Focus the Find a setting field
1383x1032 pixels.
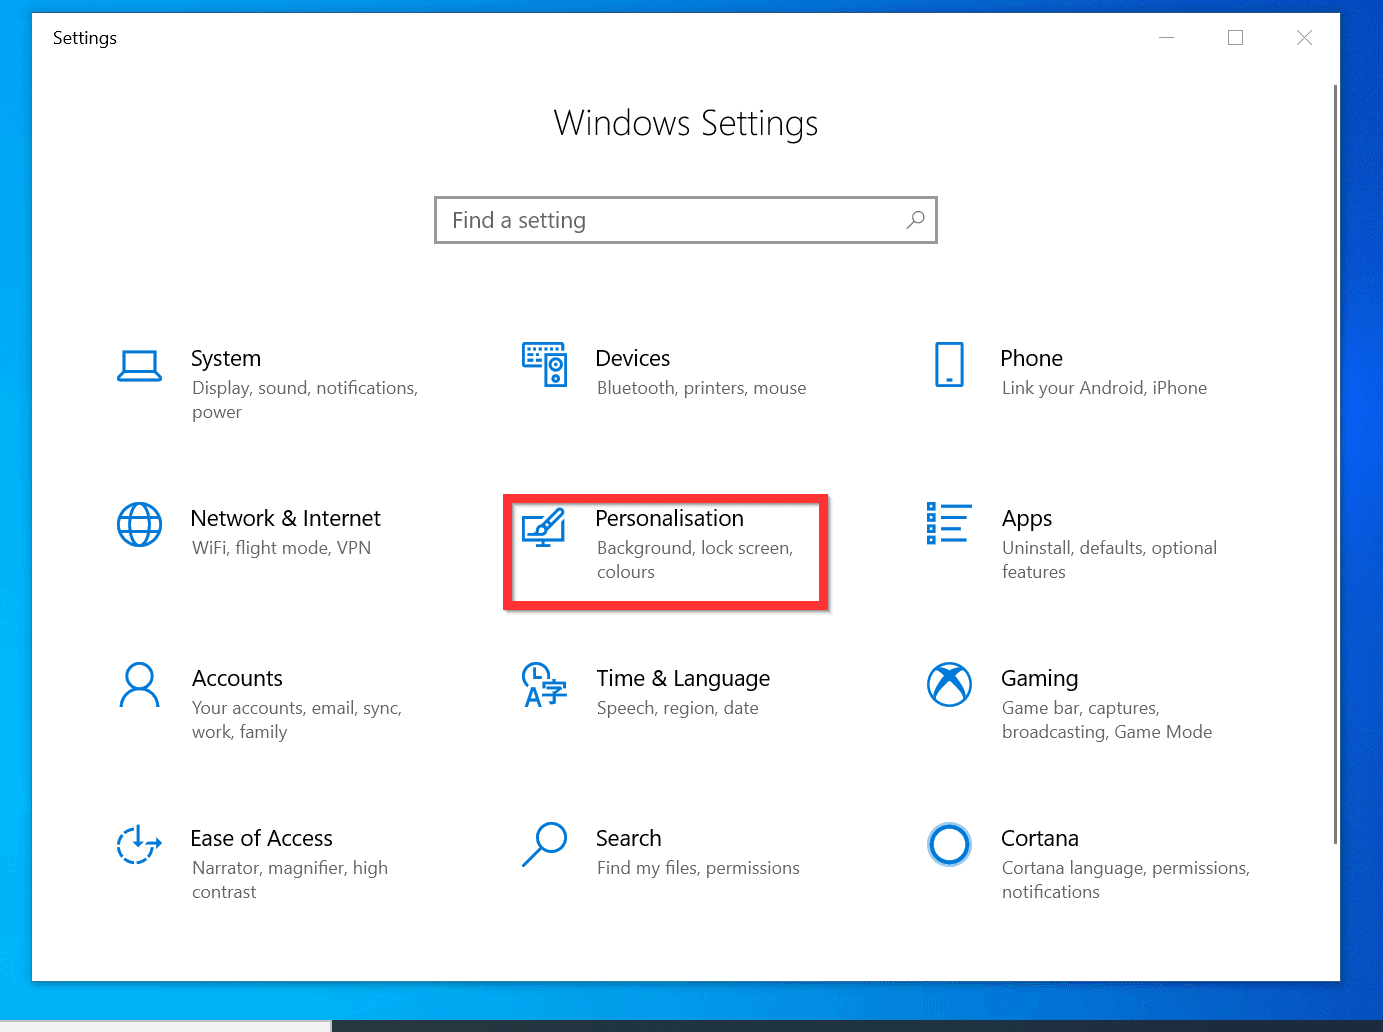click(686, 220)
